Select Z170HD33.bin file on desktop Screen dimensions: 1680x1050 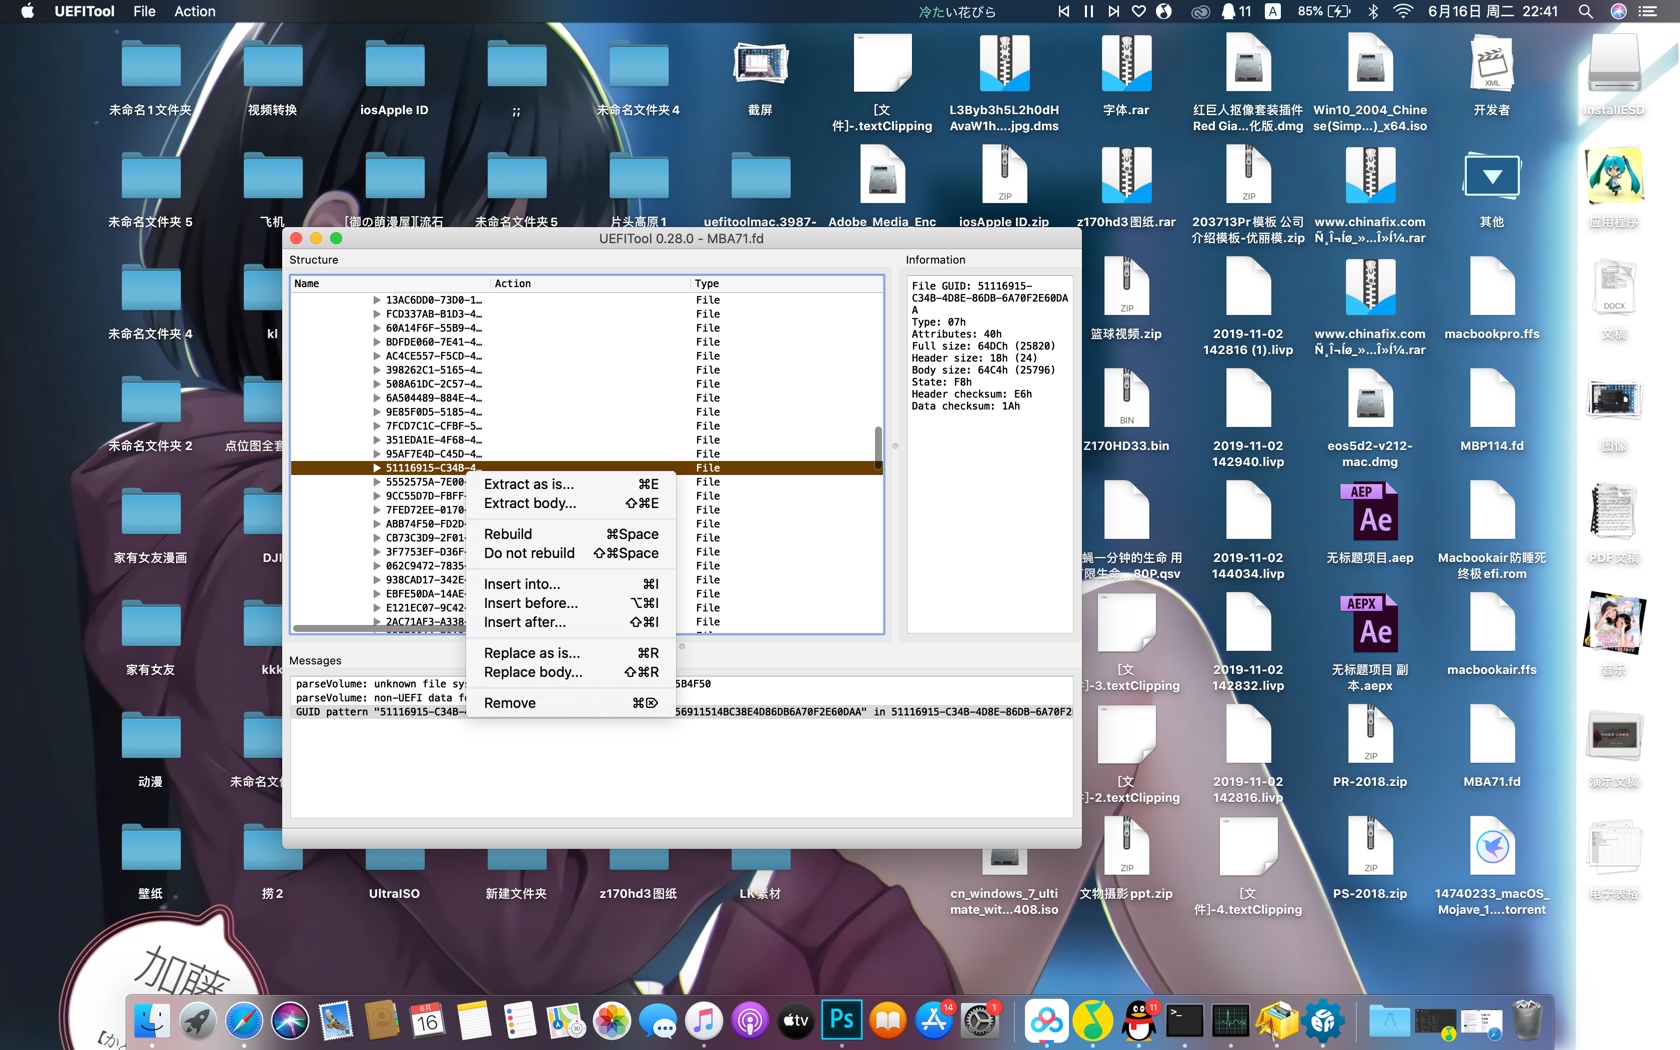(x=1127, y=410)
